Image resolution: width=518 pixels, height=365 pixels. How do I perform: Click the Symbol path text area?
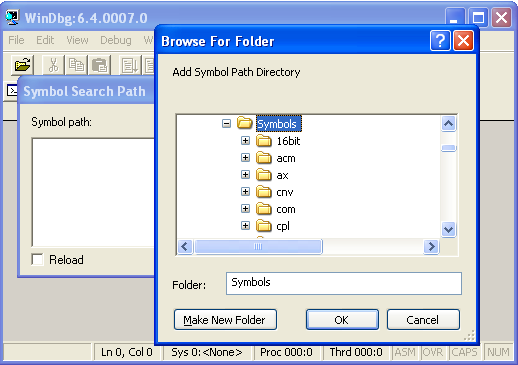93,192
